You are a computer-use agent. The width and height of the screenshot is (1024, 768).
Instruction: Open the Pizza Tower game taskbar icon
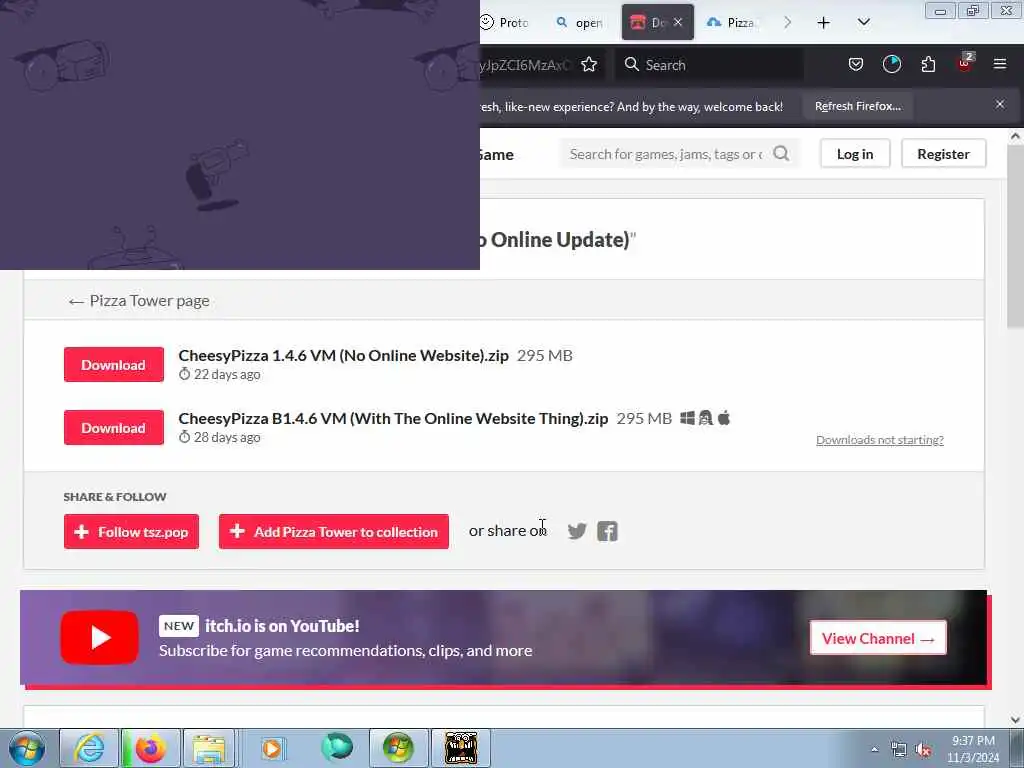point(460,748)
